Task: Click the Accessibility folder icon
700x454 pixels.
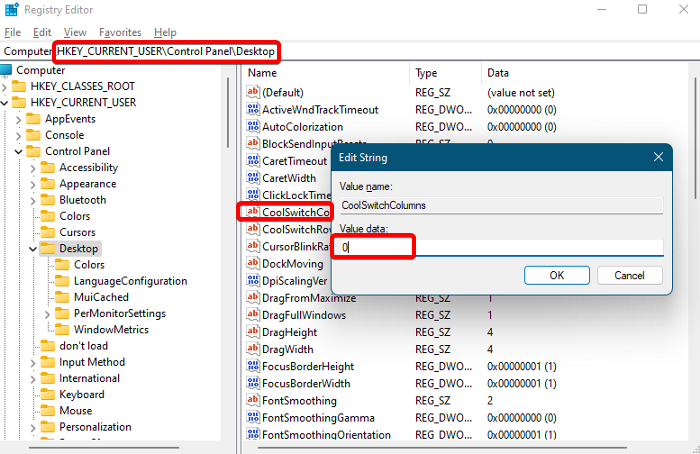Action: (48, 167)
